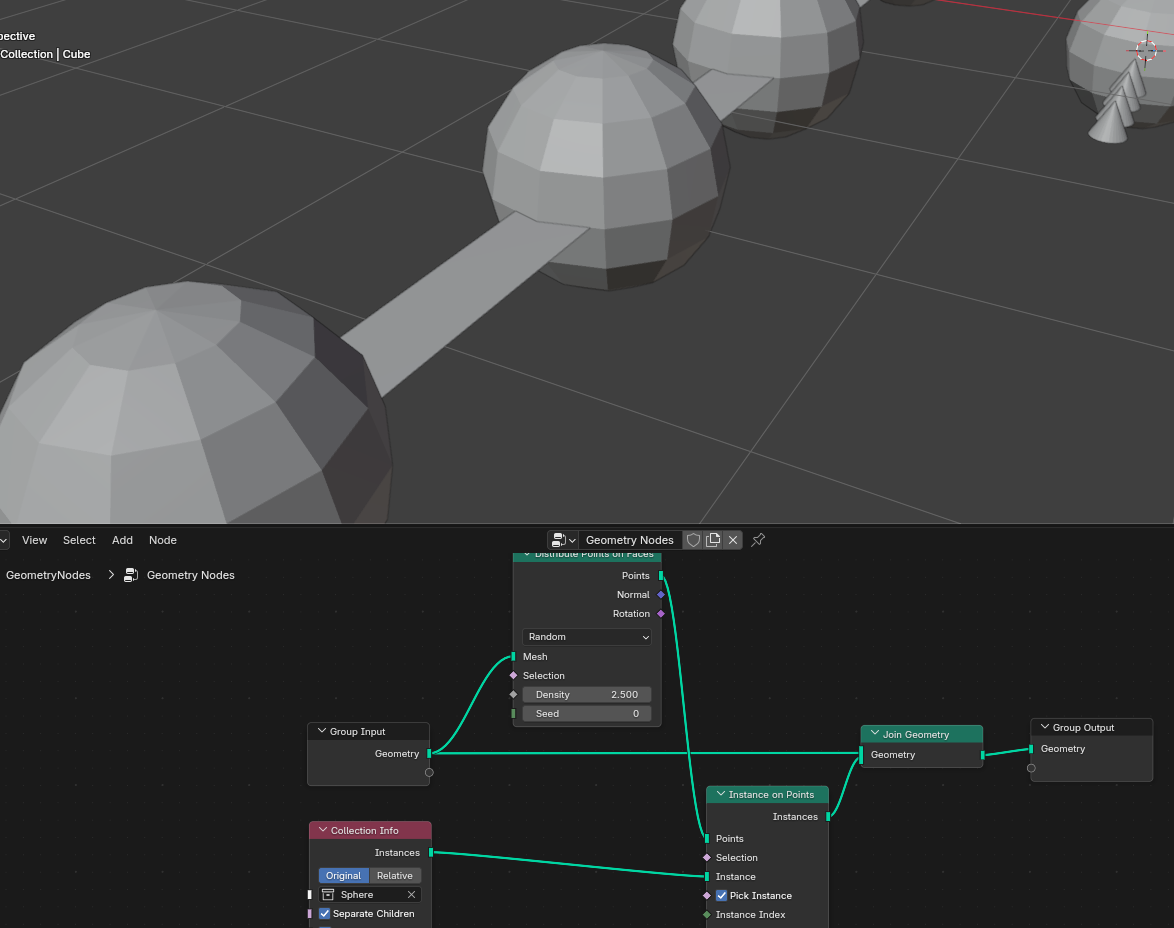The image size is (1174, 928).
Task: Adjust the Seed value field
Action: tap(587, 714)
